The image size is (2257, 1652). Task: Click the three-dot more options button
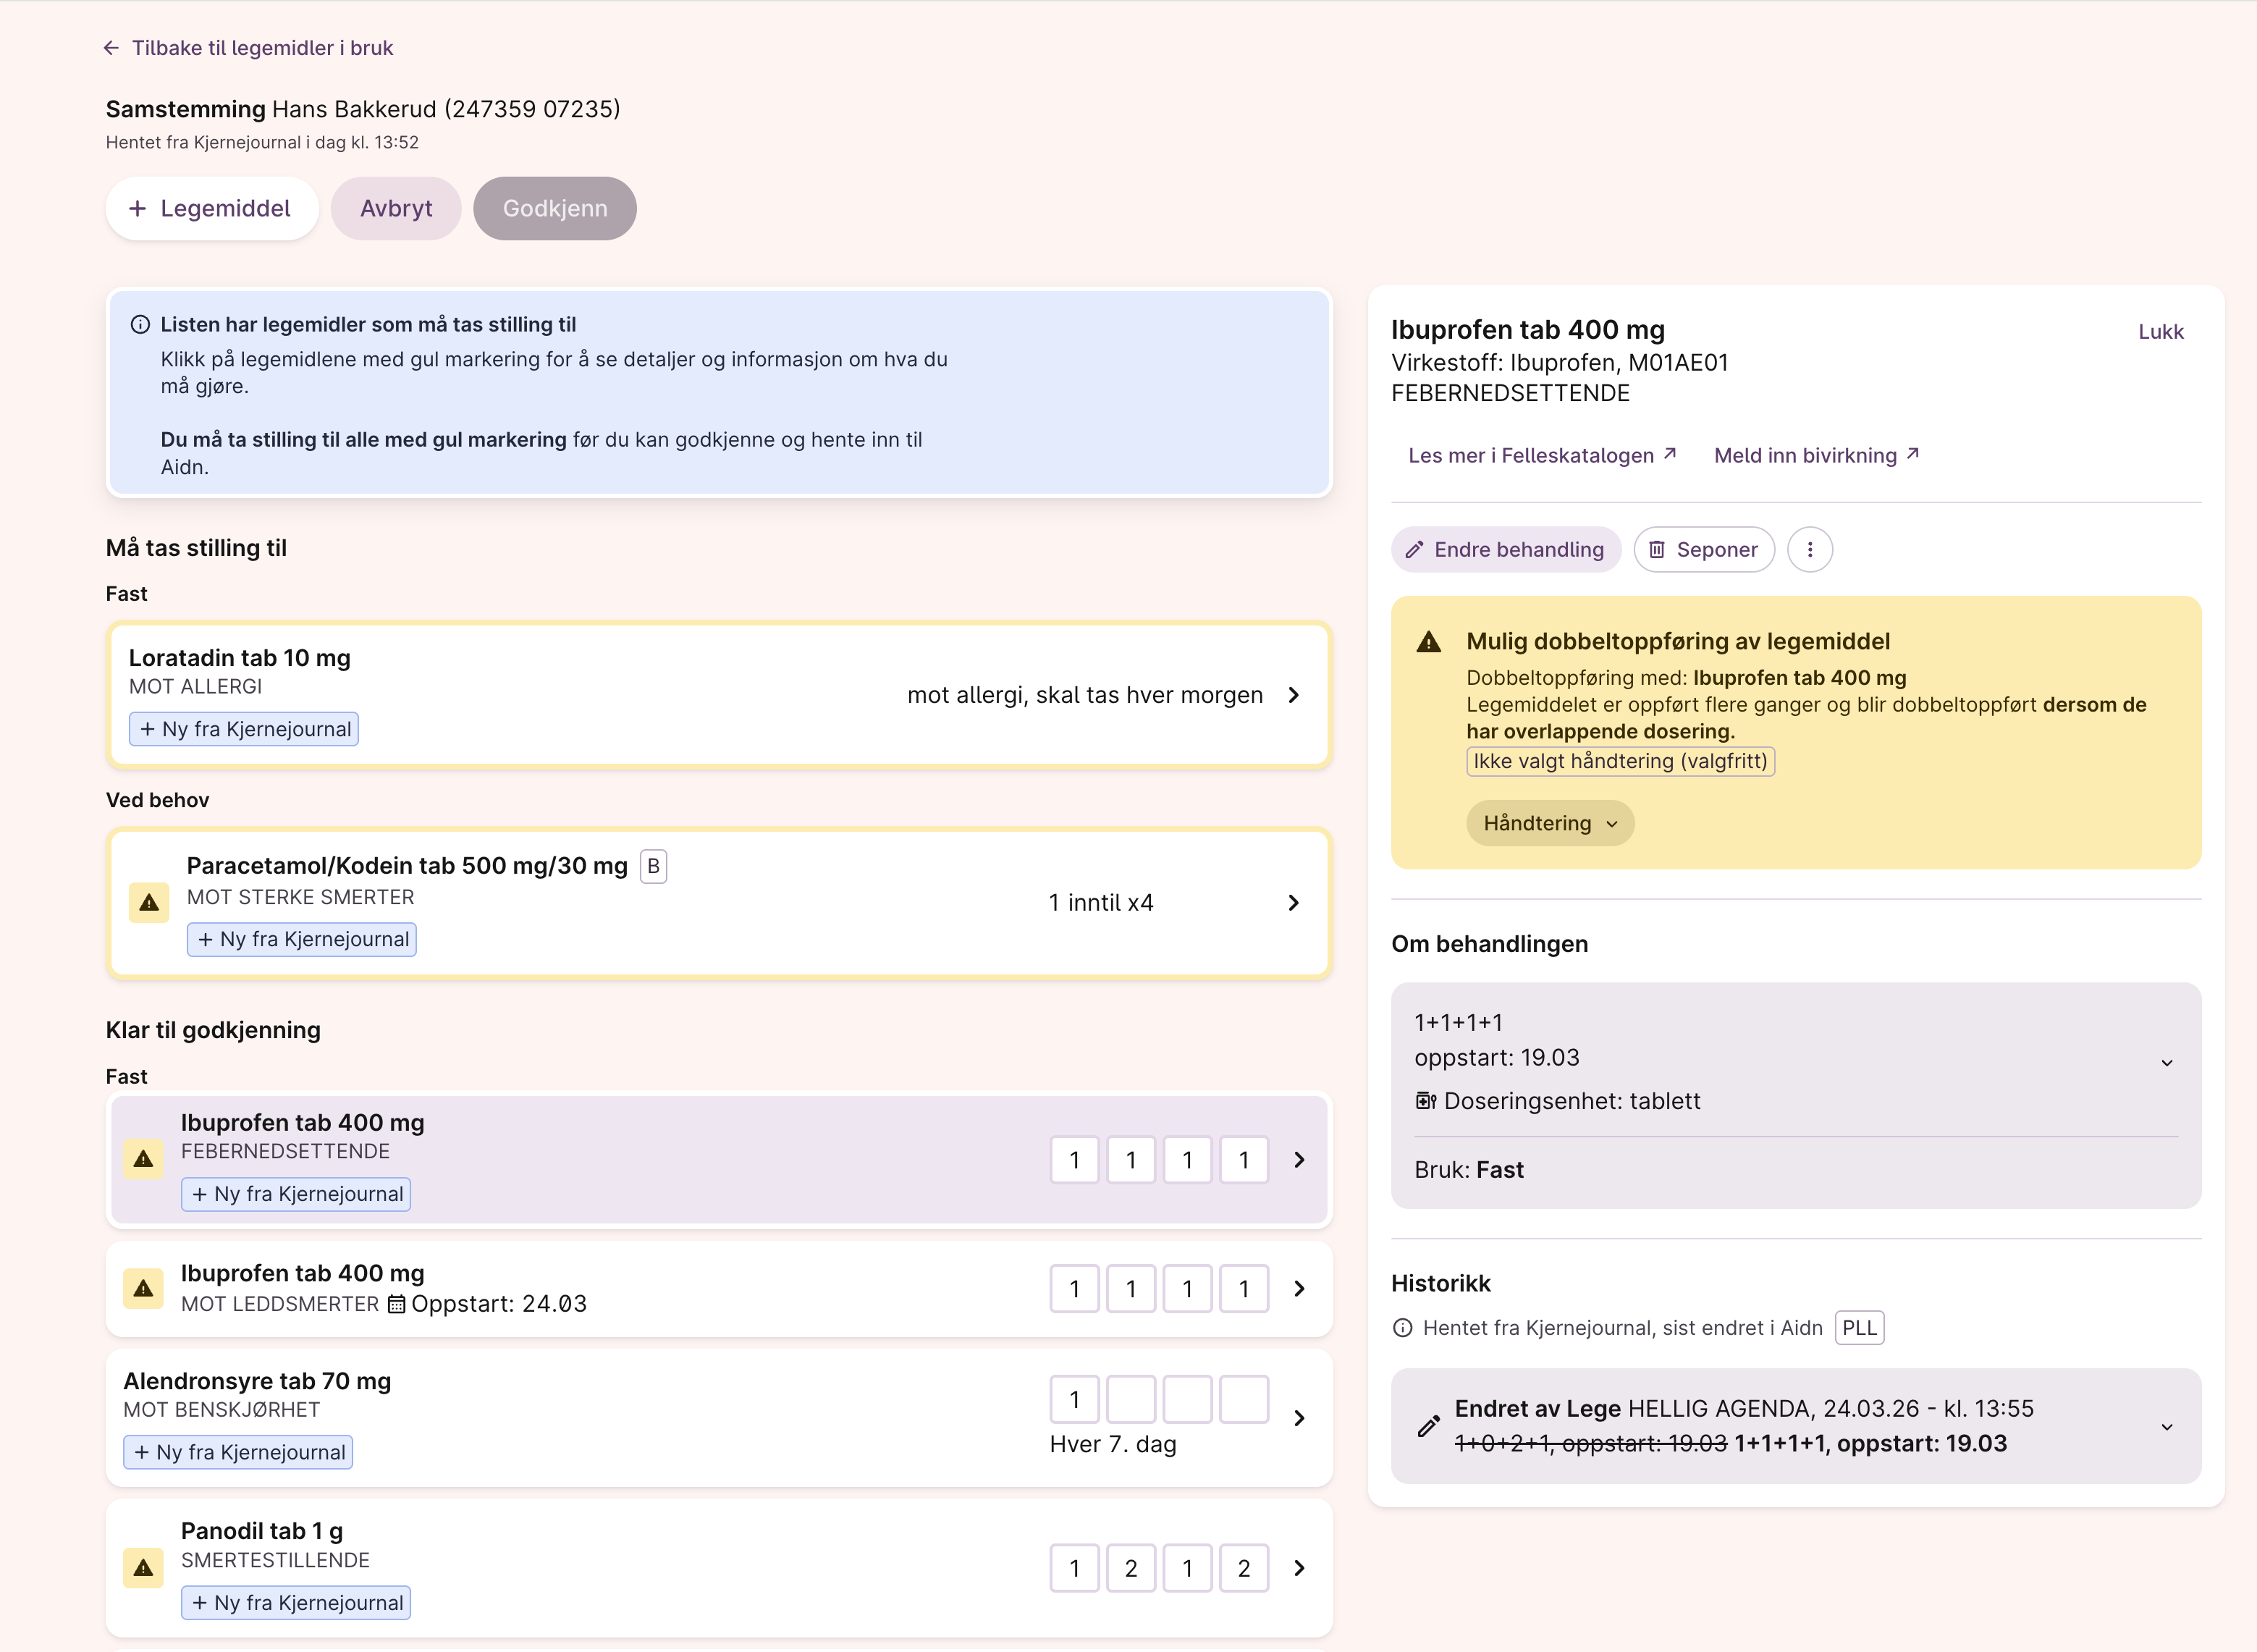[1809, 549]
